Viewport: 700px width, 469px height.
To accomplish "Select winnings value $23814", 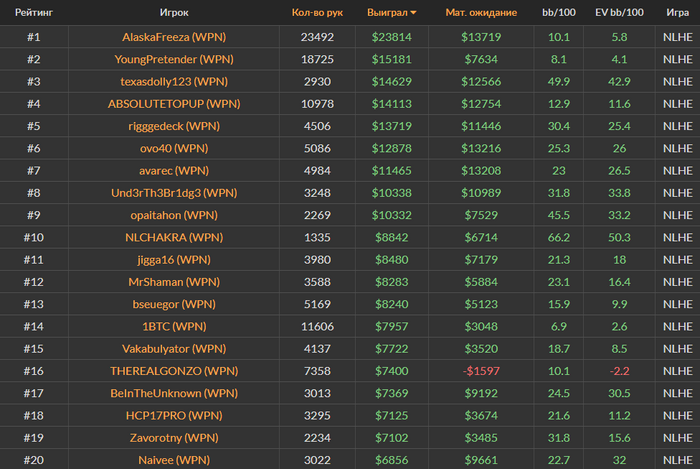I will pyautogui.click(x=392, y=37).
